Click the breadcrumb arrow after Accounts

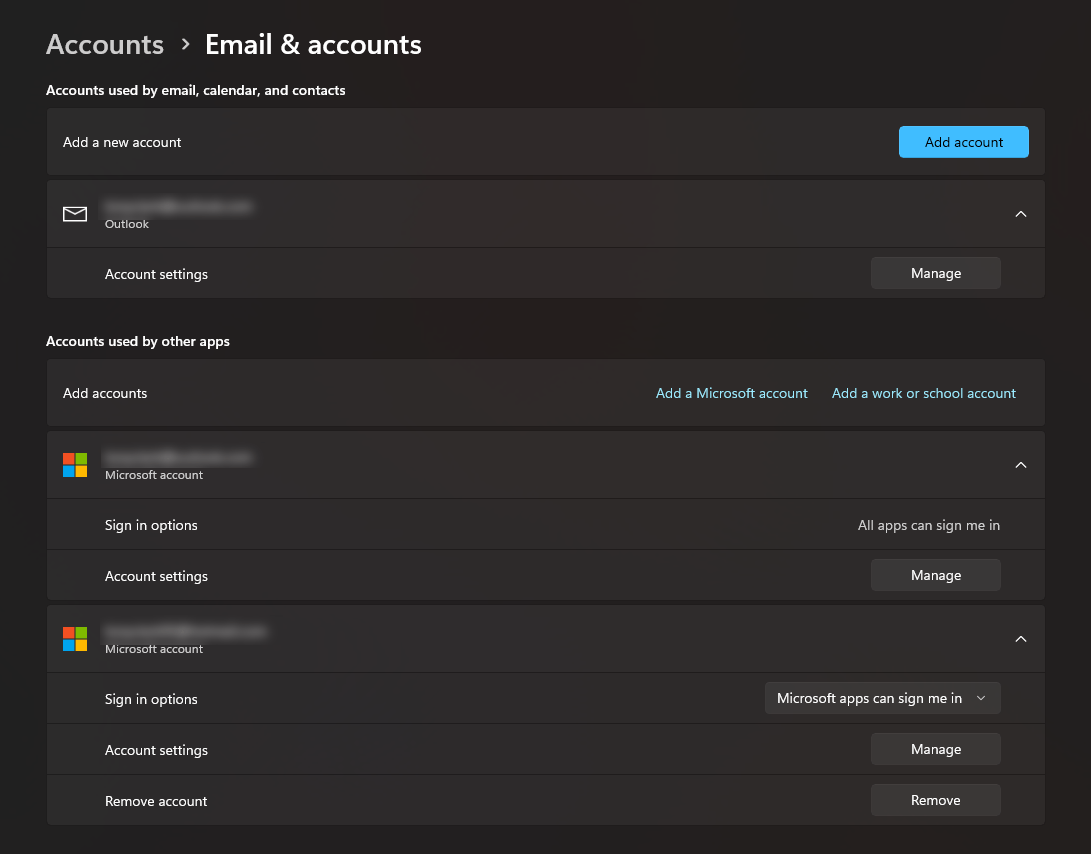185,44
